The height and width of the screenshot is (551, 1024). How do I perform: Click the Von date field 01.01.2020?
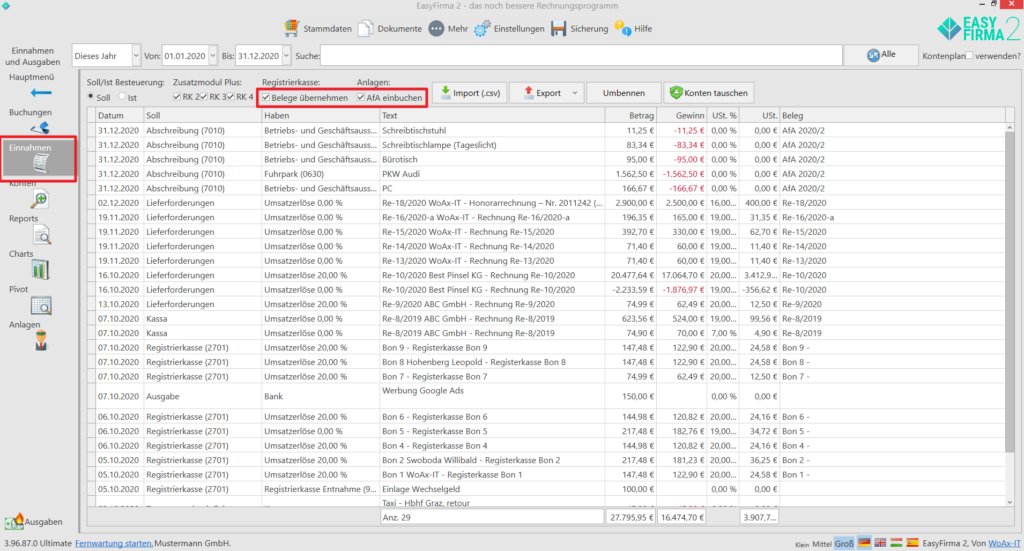coord(185,55)
